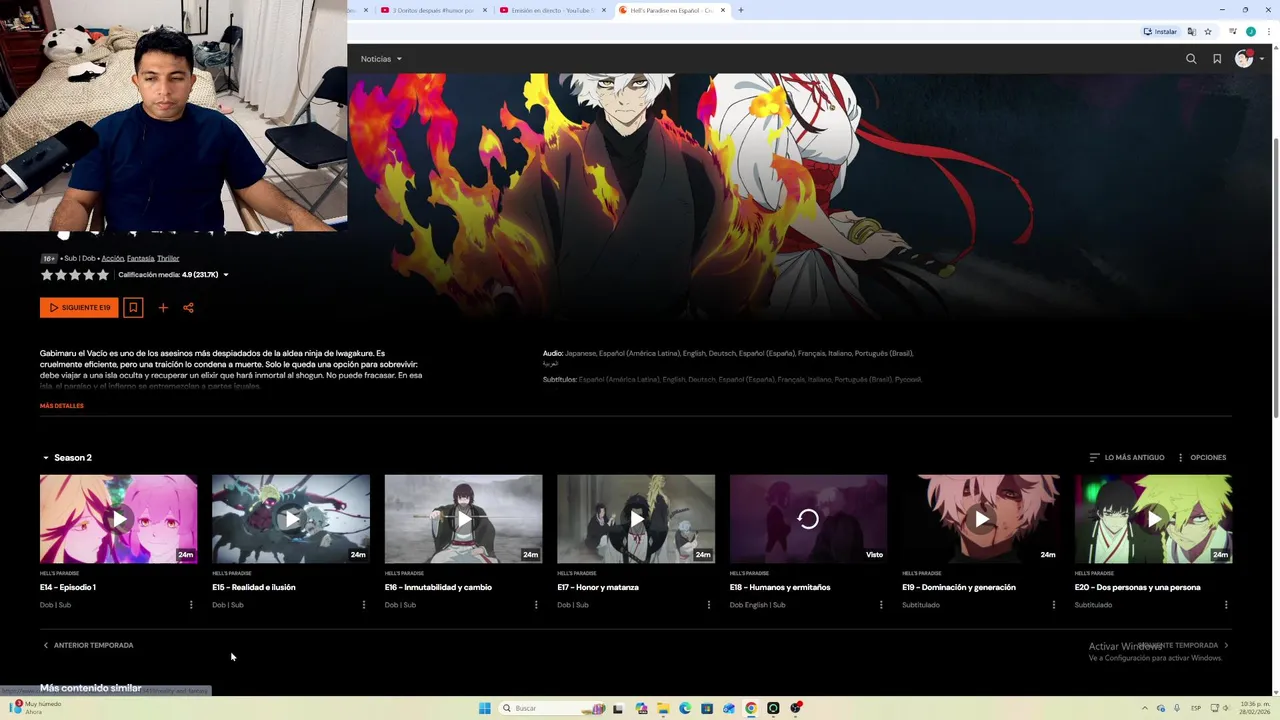Image resolution: width=1280 pixels, height=720 pixels.
Task: Open more options for E17 episode
Action: (709, 605)
